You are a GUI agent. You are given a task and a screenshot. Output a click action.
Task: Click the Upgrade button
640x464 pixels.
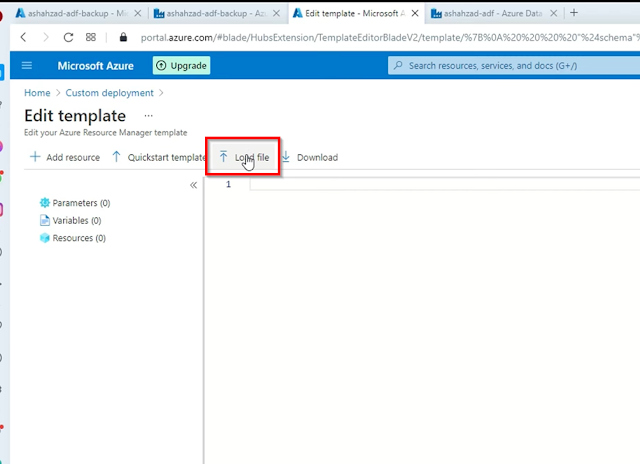(x=182, y=65)
